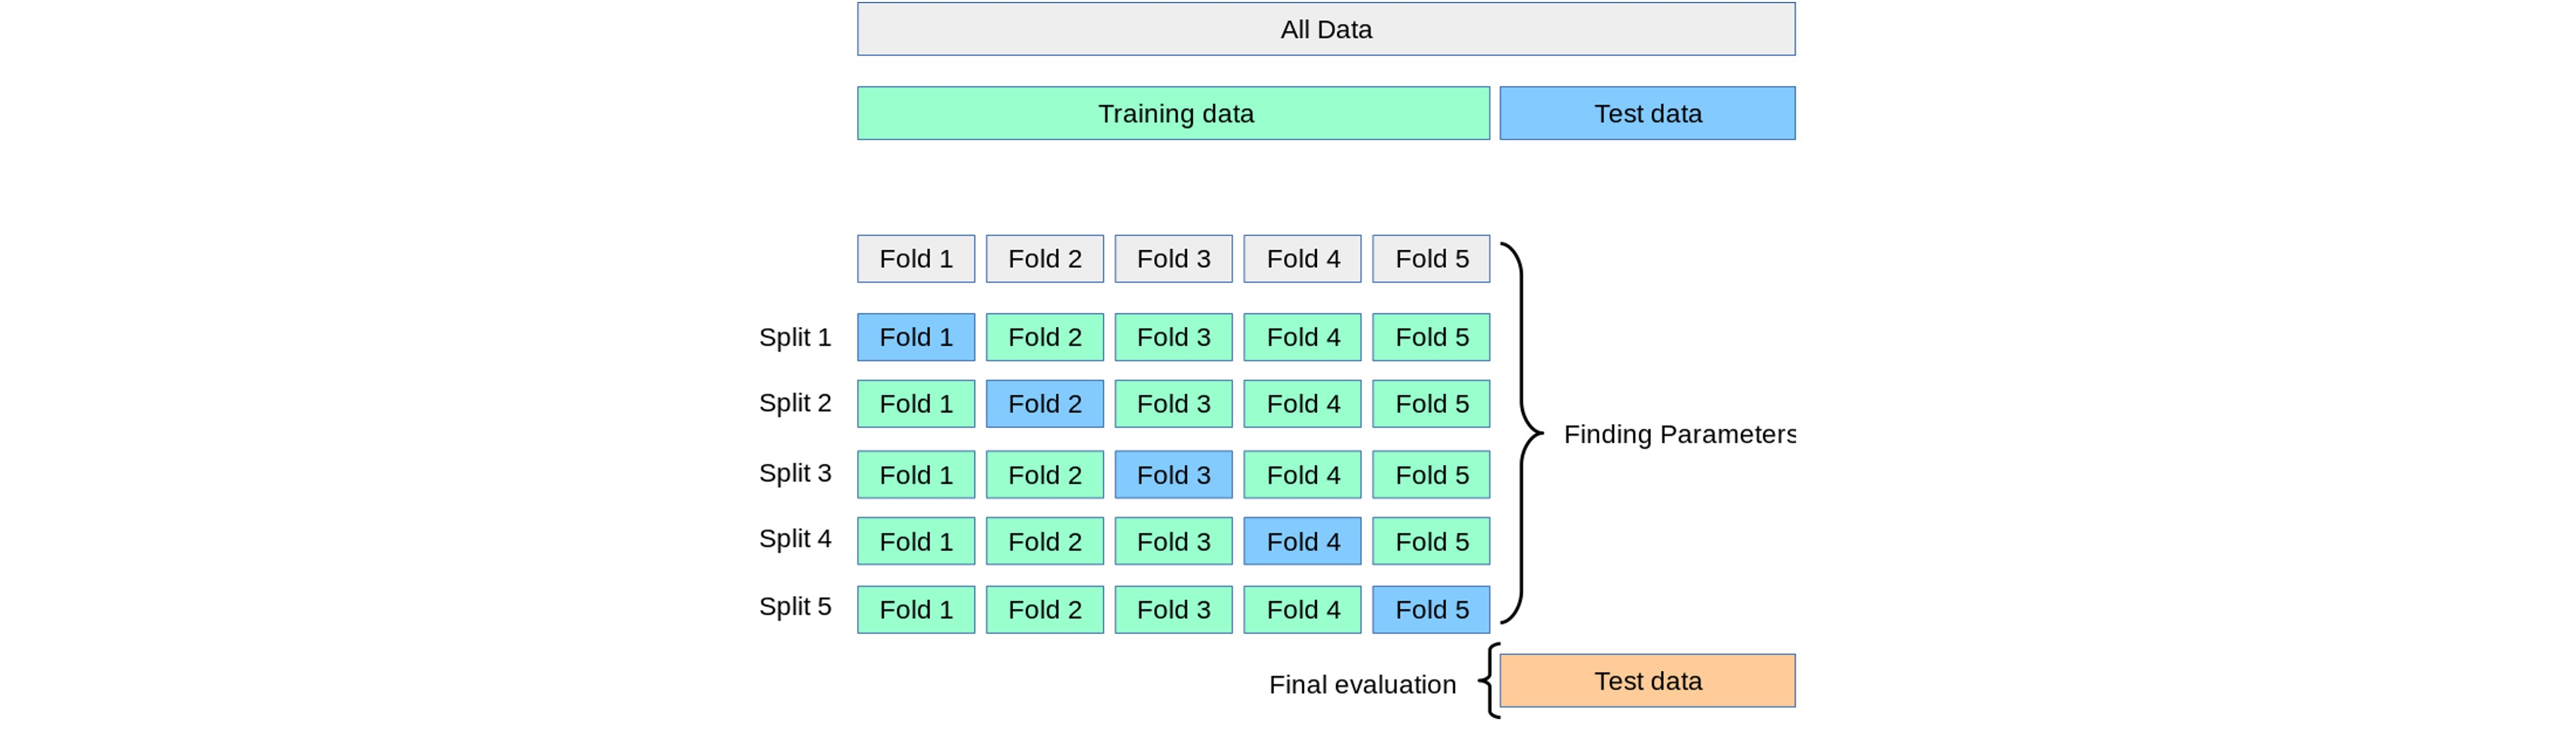Click the gray Fold 4 header box
Screen dimensions: 2576x740
click(x=1302, y=259)
